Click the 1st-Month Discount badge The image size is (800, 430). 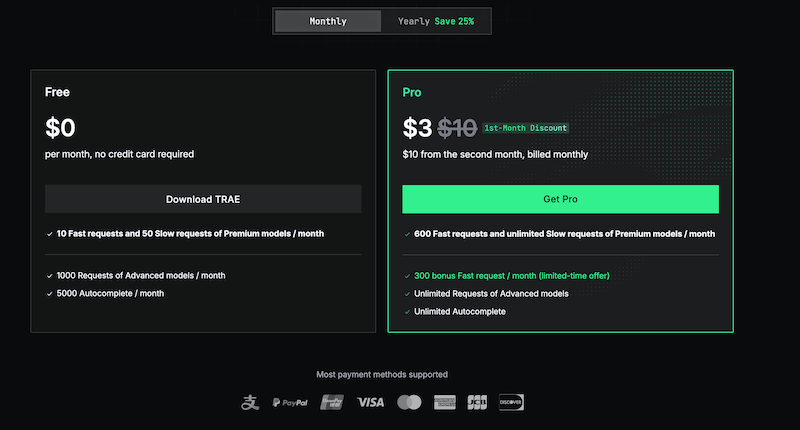pos(525,128)
